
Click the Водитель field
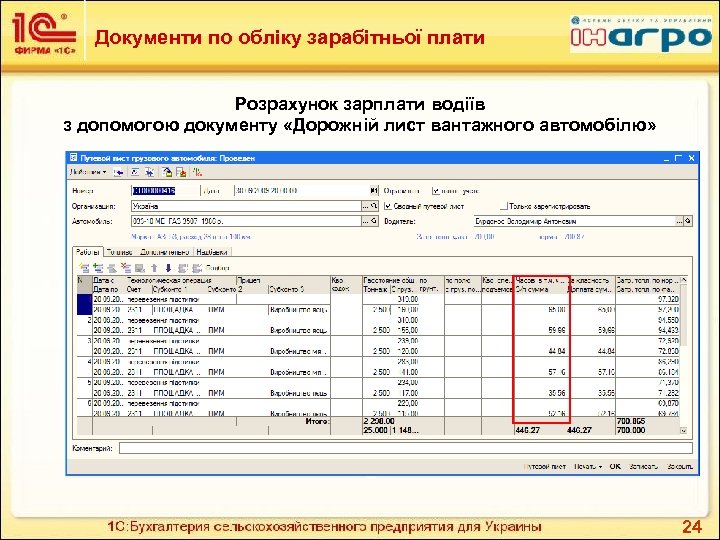[574, 221]
